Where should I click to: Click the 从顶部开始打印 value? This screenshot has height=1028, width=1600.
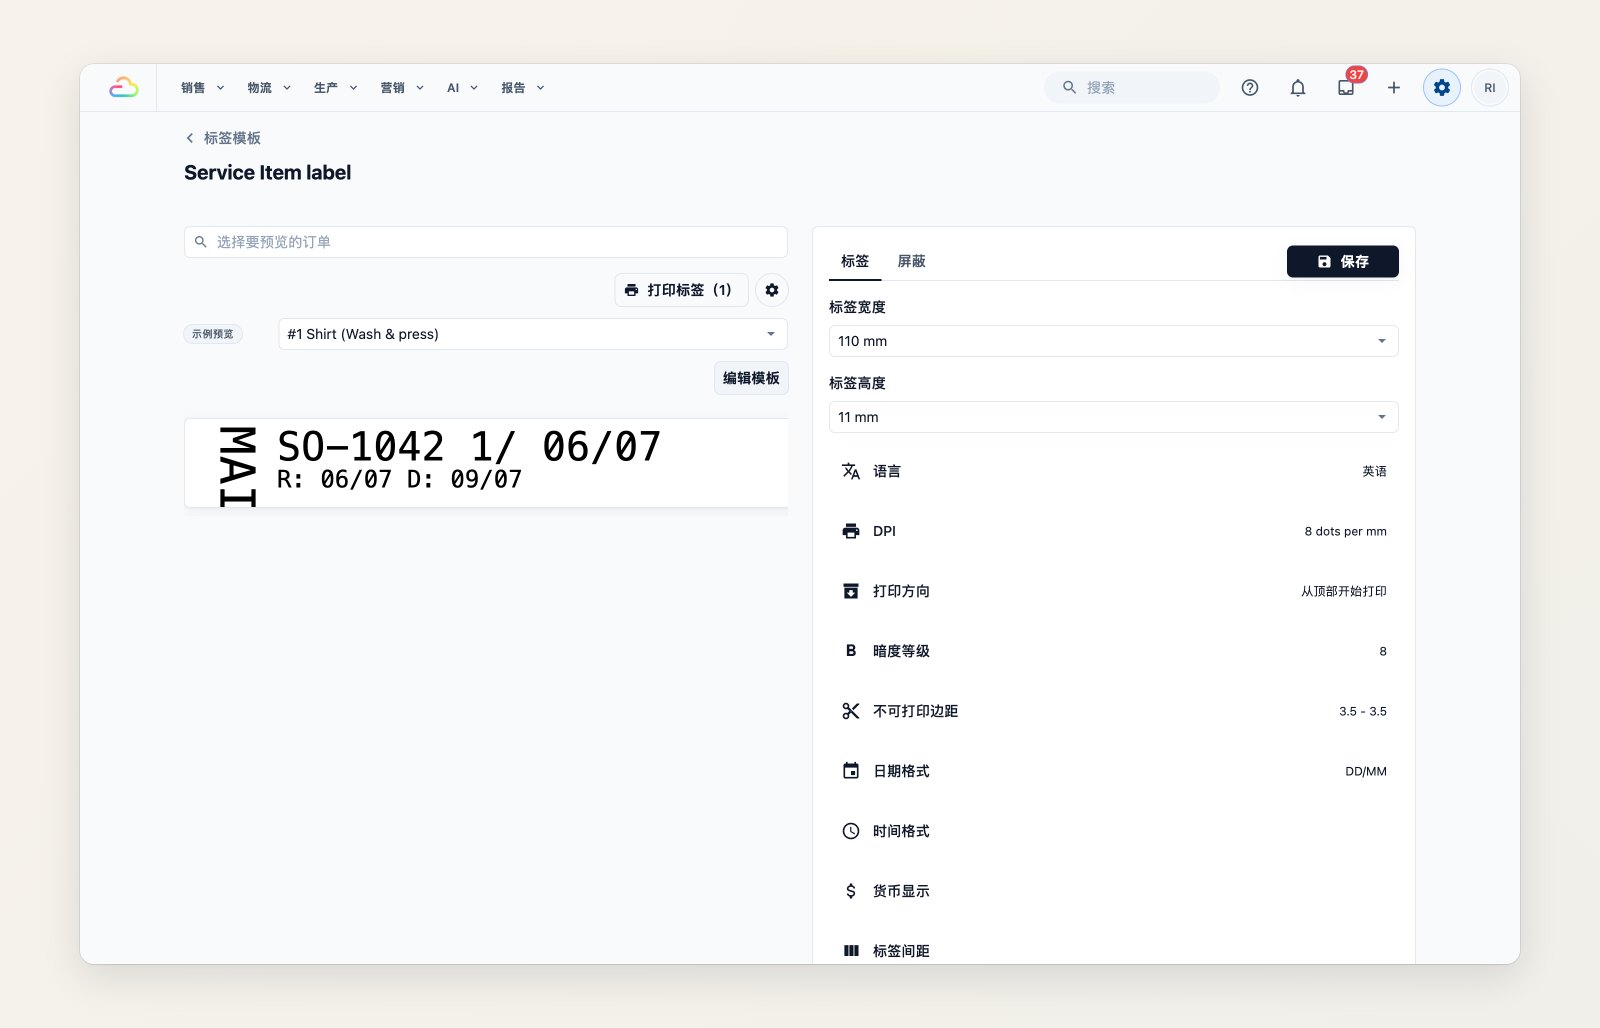(x=1344, y=591)
